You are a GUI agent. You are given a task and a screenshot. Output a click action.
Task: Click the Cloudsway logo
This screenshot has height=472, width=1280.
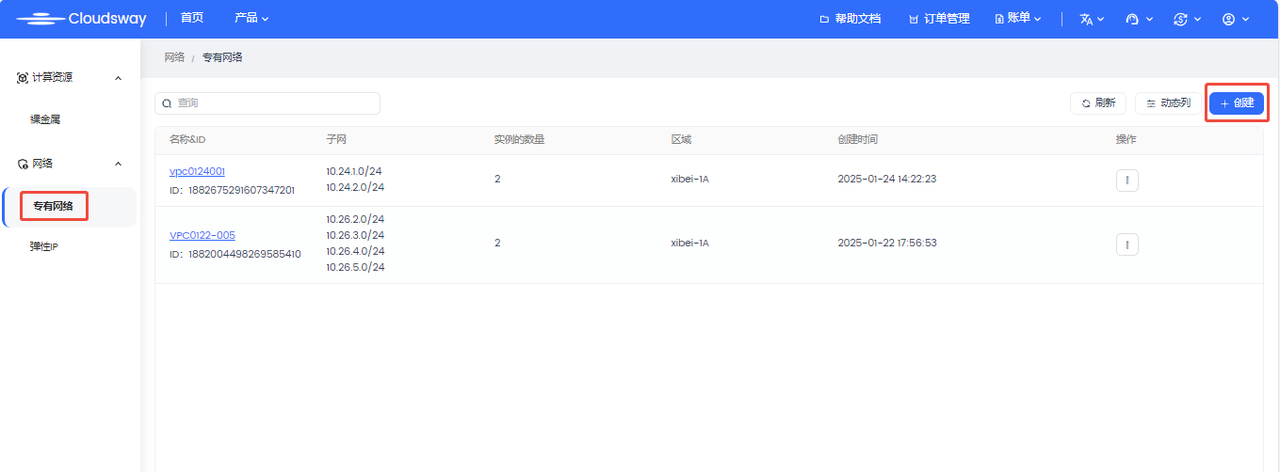(82, 19)
